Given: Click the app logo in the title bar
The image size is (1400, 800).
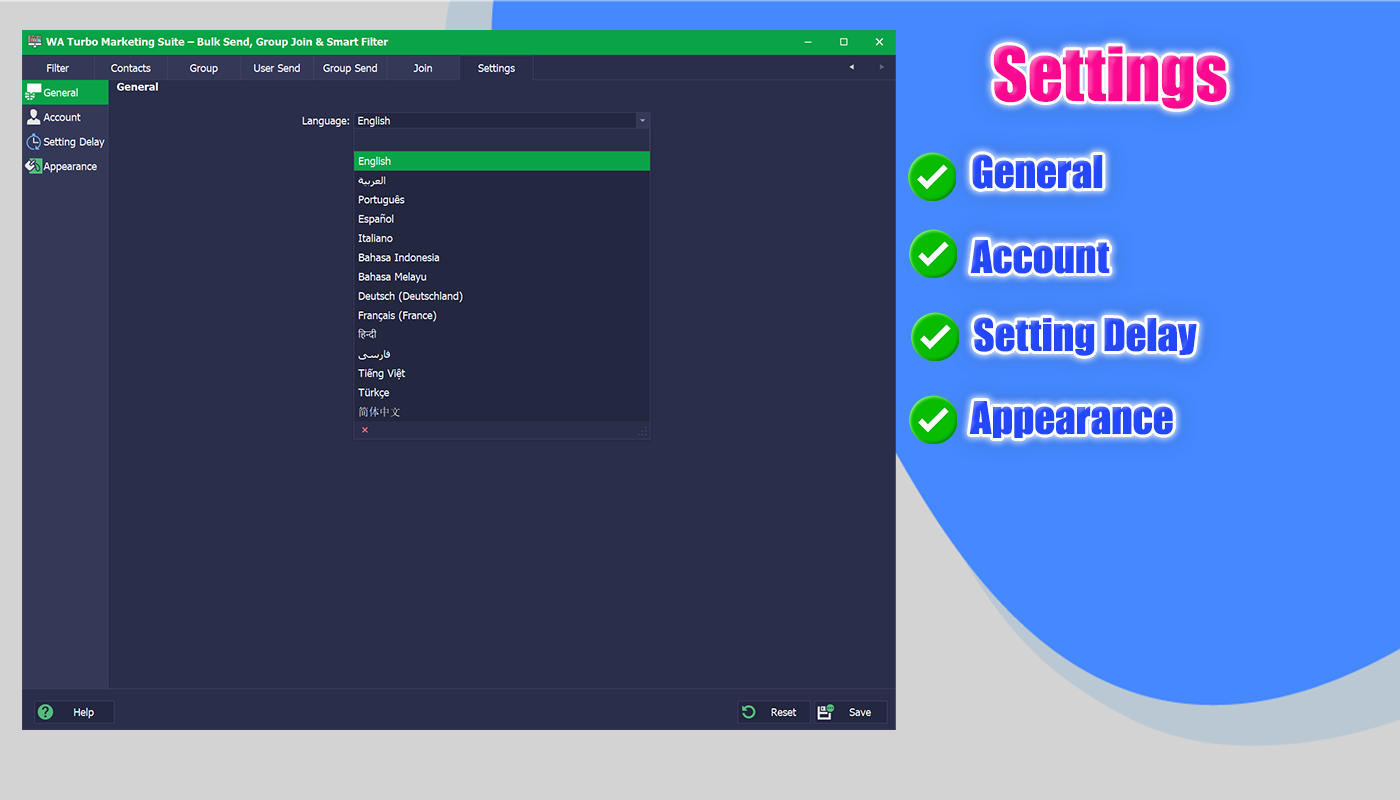Looking at the screenshot, I should [x=34, y=42].
